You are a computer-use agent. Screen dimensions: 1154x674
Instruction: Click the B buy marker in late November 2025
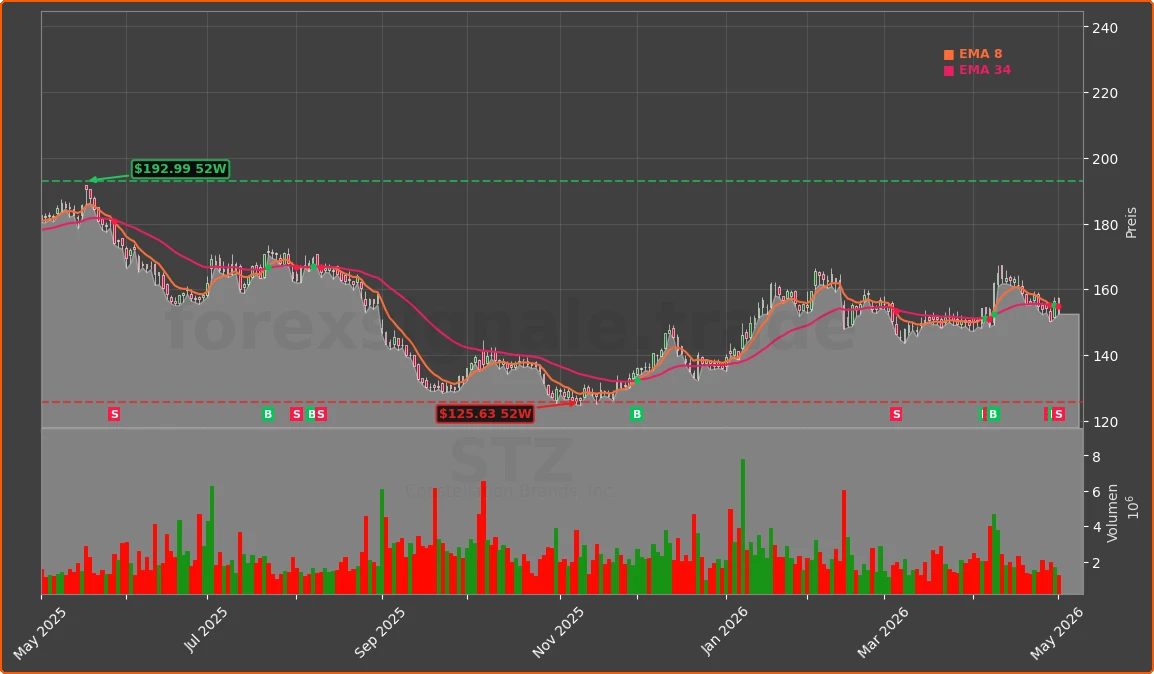coord(637,414)
